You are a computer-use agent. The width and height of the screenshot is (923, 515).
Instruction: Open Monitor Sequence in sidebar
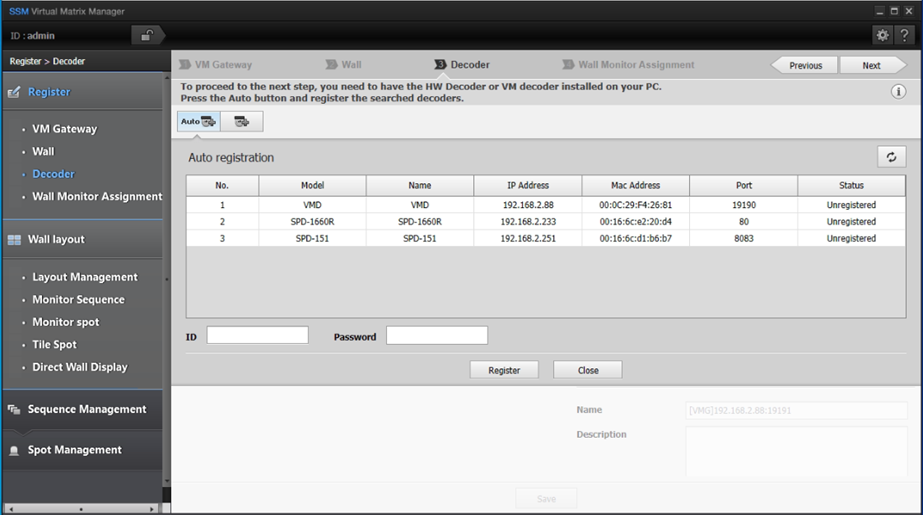pos(78,300)
